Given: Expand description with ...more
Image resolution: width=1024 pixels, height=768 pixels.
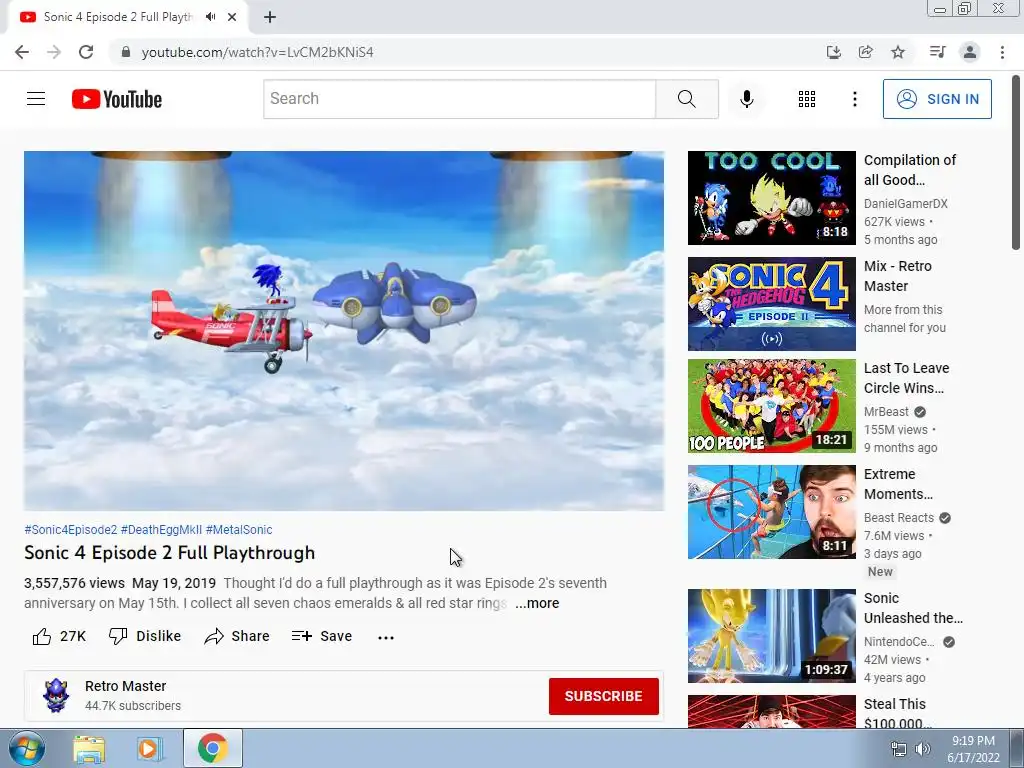Looking at the screenshot, I should click(537, 603).
